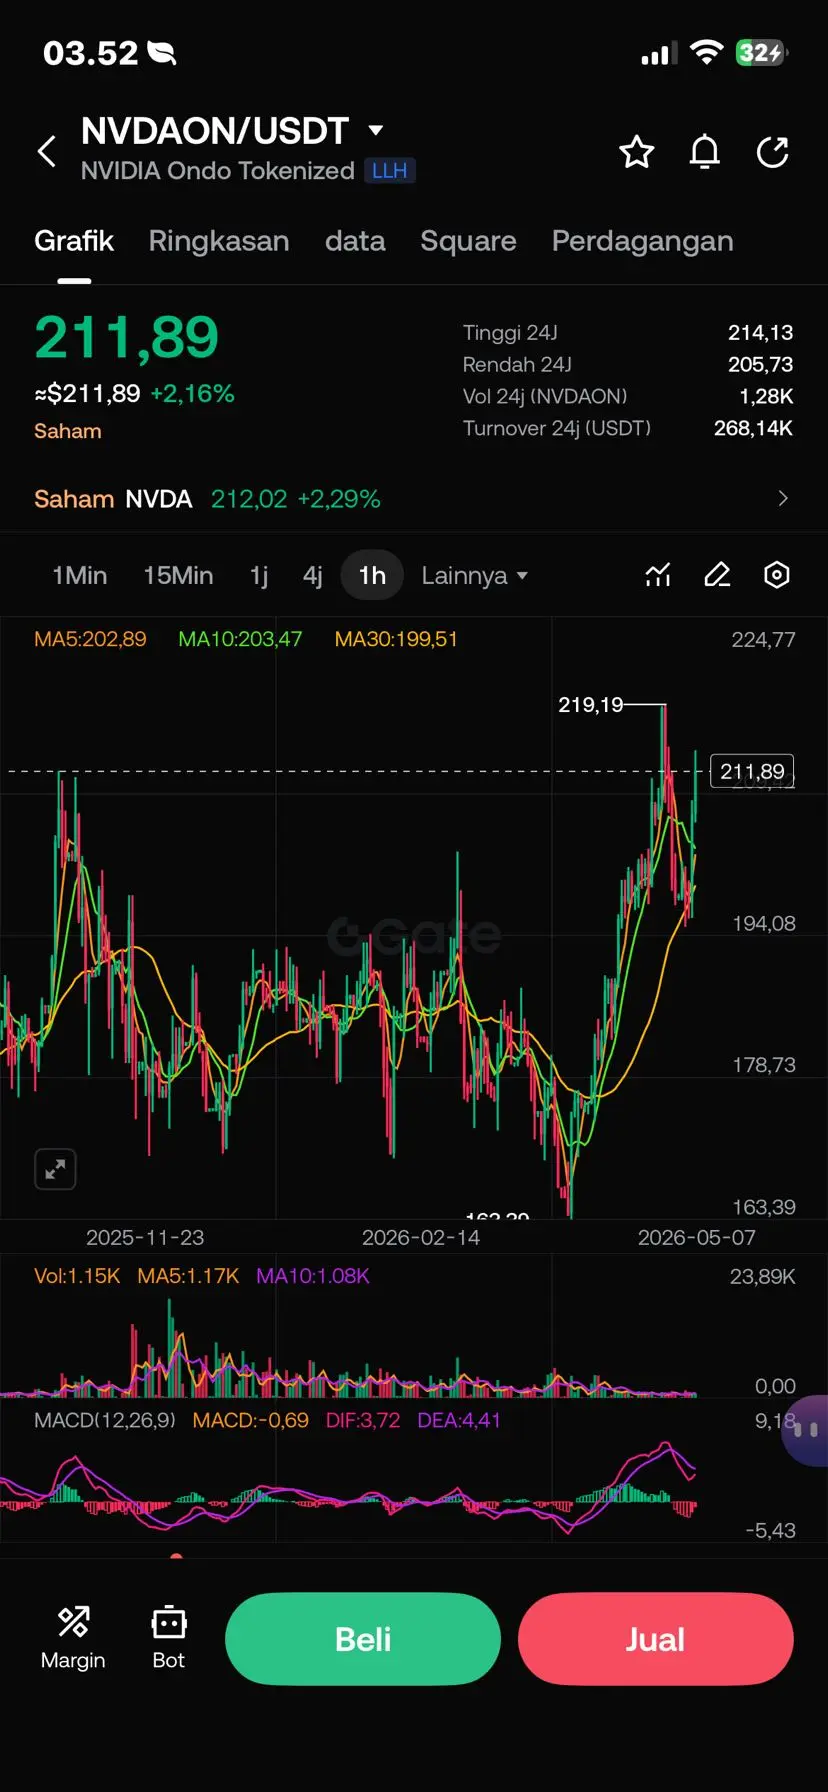Tap the LLH badge
The width and height of the screenshot is (828, 1792).
pos(390,171)
